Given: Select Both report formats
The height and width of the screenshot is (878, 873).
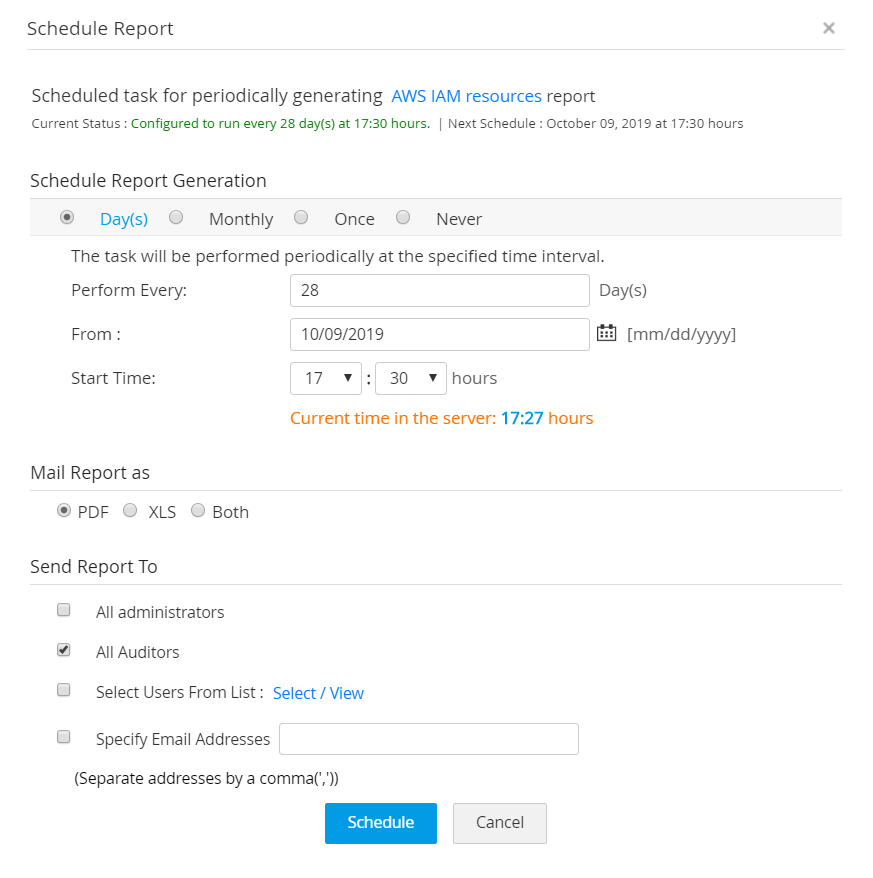Looking at the screenshot, I should pos(198,511).
